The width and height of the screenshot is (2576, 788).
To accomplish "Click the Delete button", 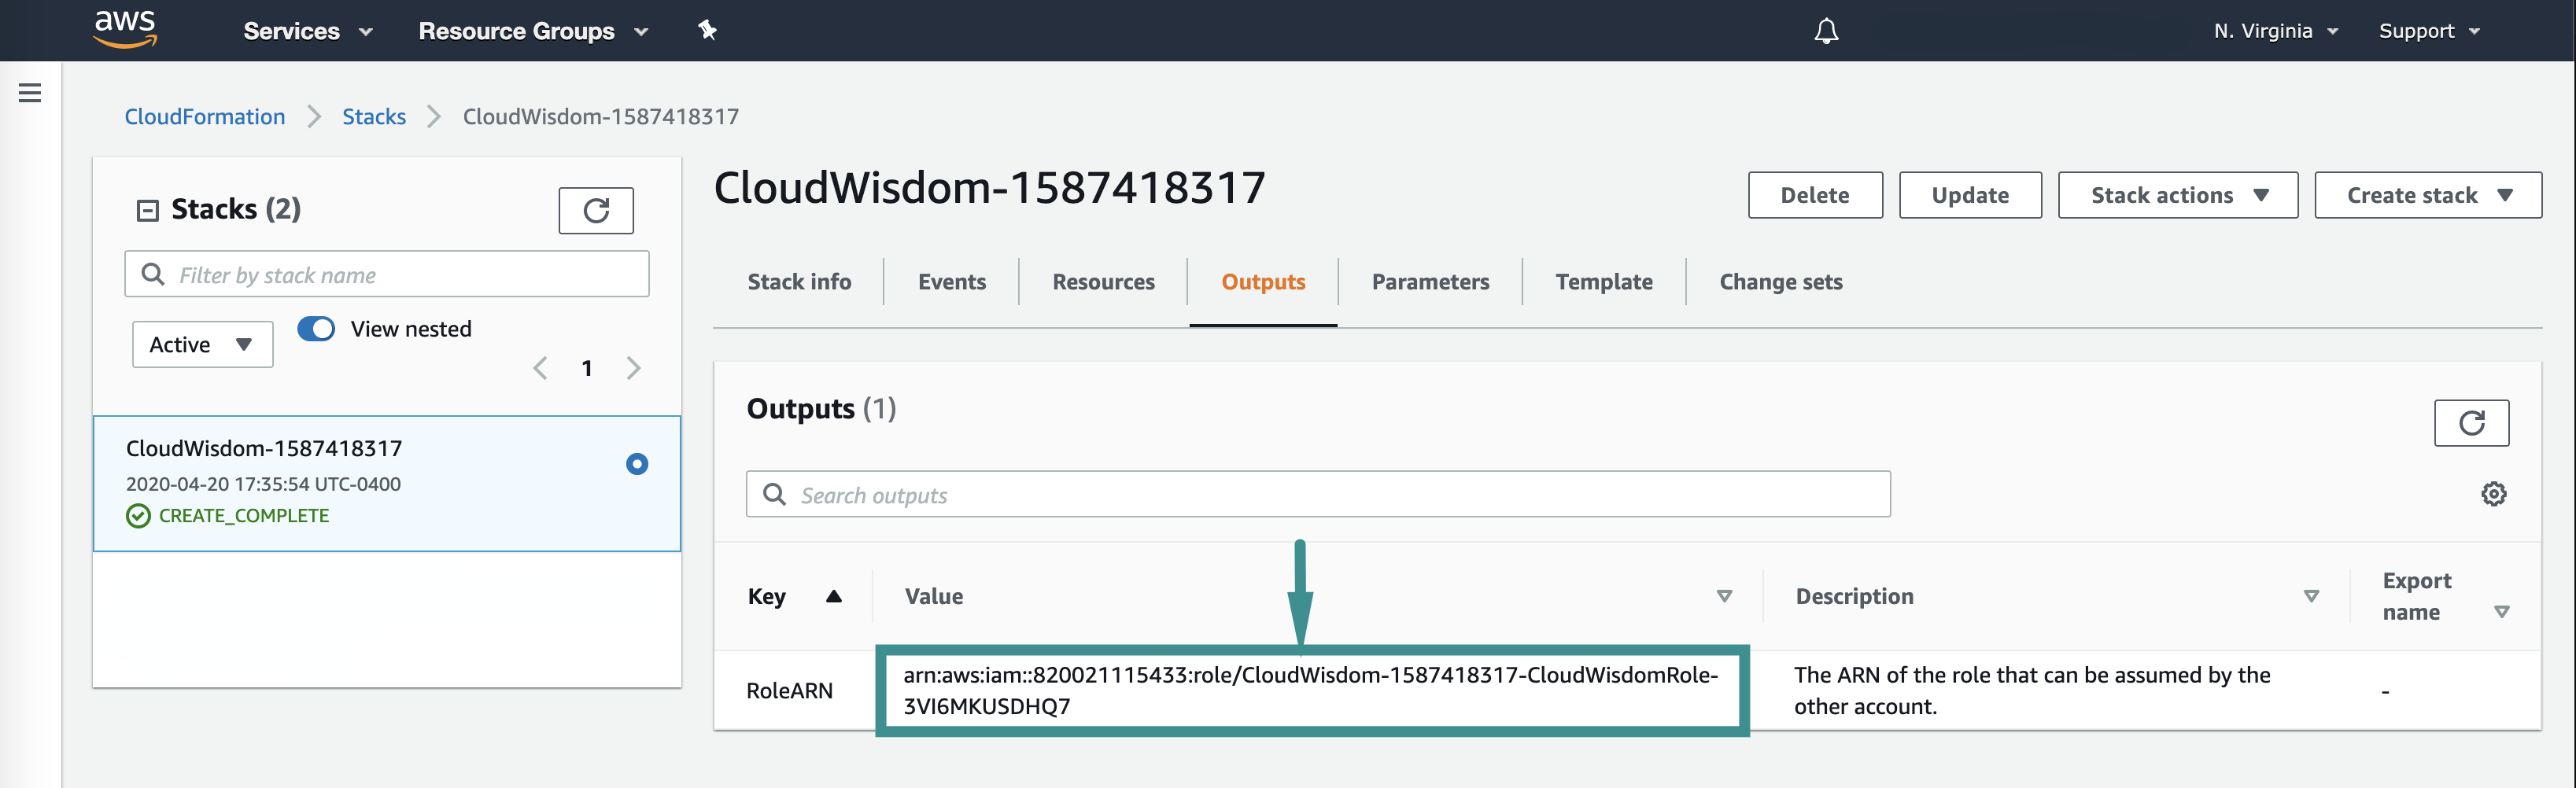I will [1815, 195].
